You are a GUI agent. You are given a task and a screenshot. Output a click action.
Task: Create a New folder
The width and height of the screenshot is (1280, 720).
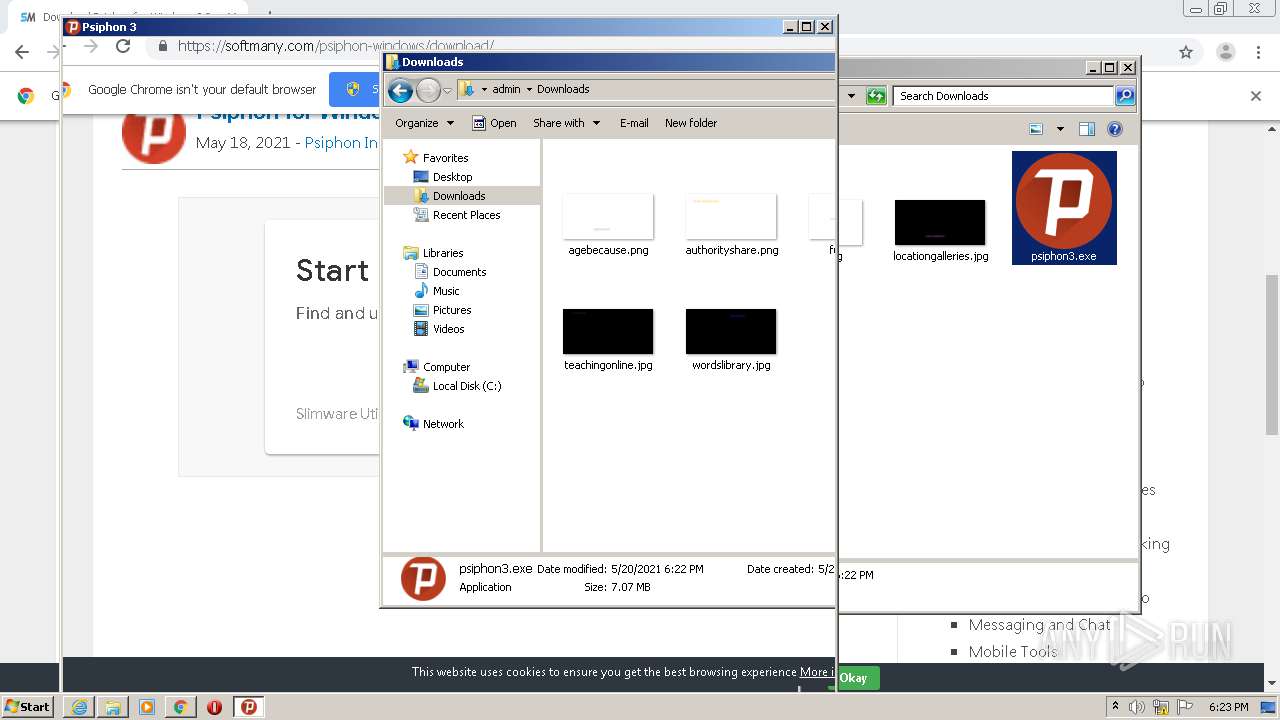[x=691, y=123]
